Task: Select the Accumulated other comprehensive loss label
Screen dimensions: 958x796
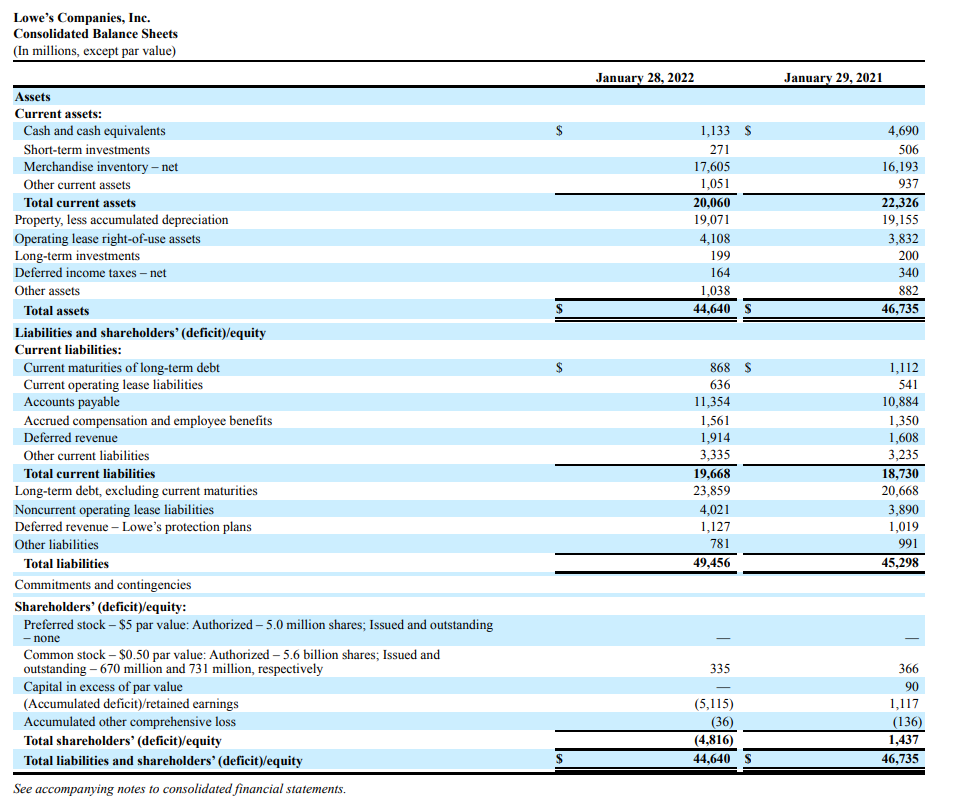Action: point(130,721)
